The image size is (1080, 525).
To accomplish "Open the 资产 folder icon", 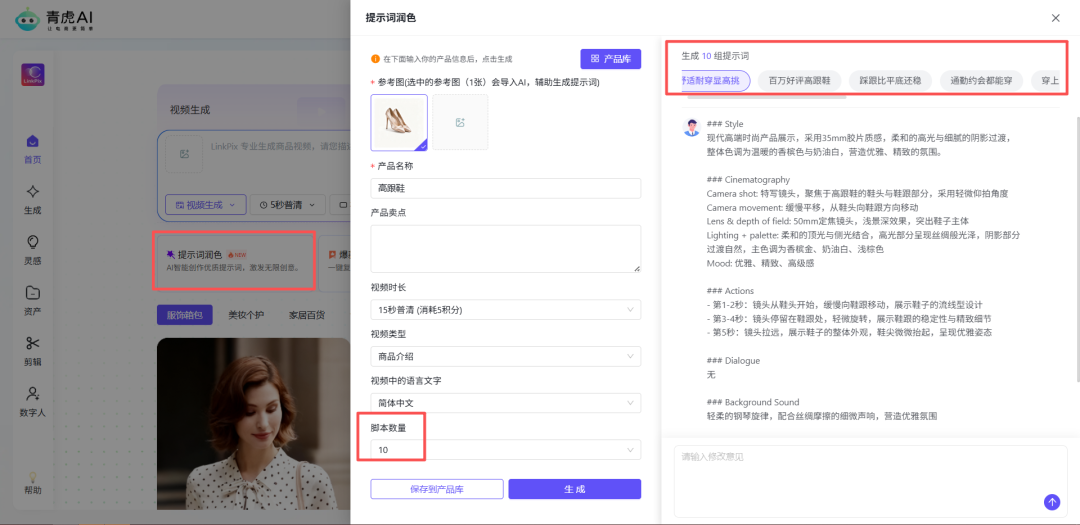I will [x=33, y=293].
